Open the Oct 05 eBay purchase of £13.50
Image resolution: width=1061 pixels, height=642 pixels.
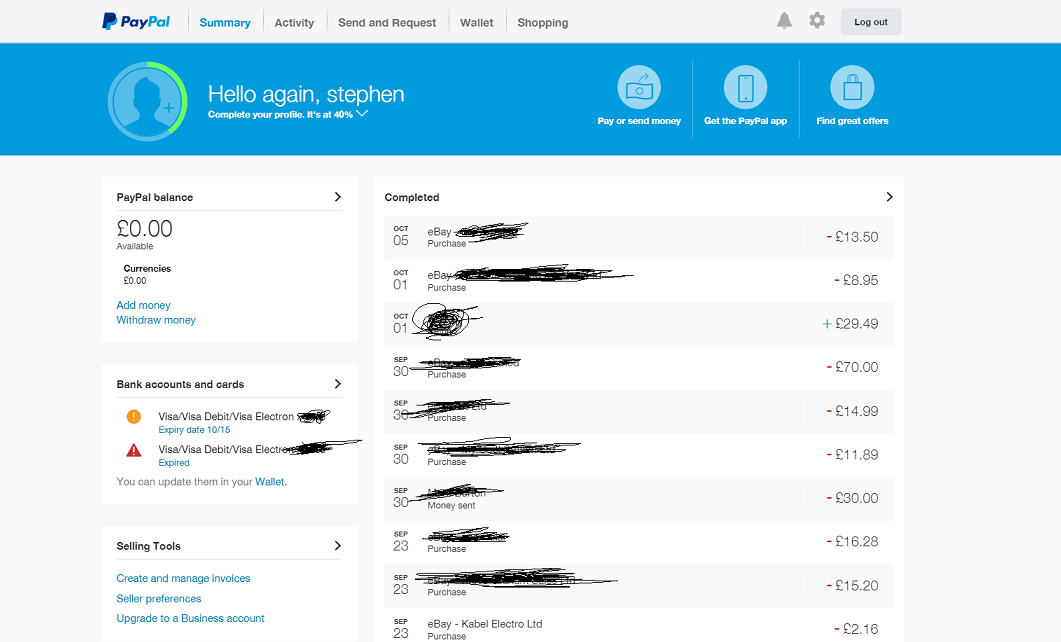pyautogui.click(x=638, y=237)
